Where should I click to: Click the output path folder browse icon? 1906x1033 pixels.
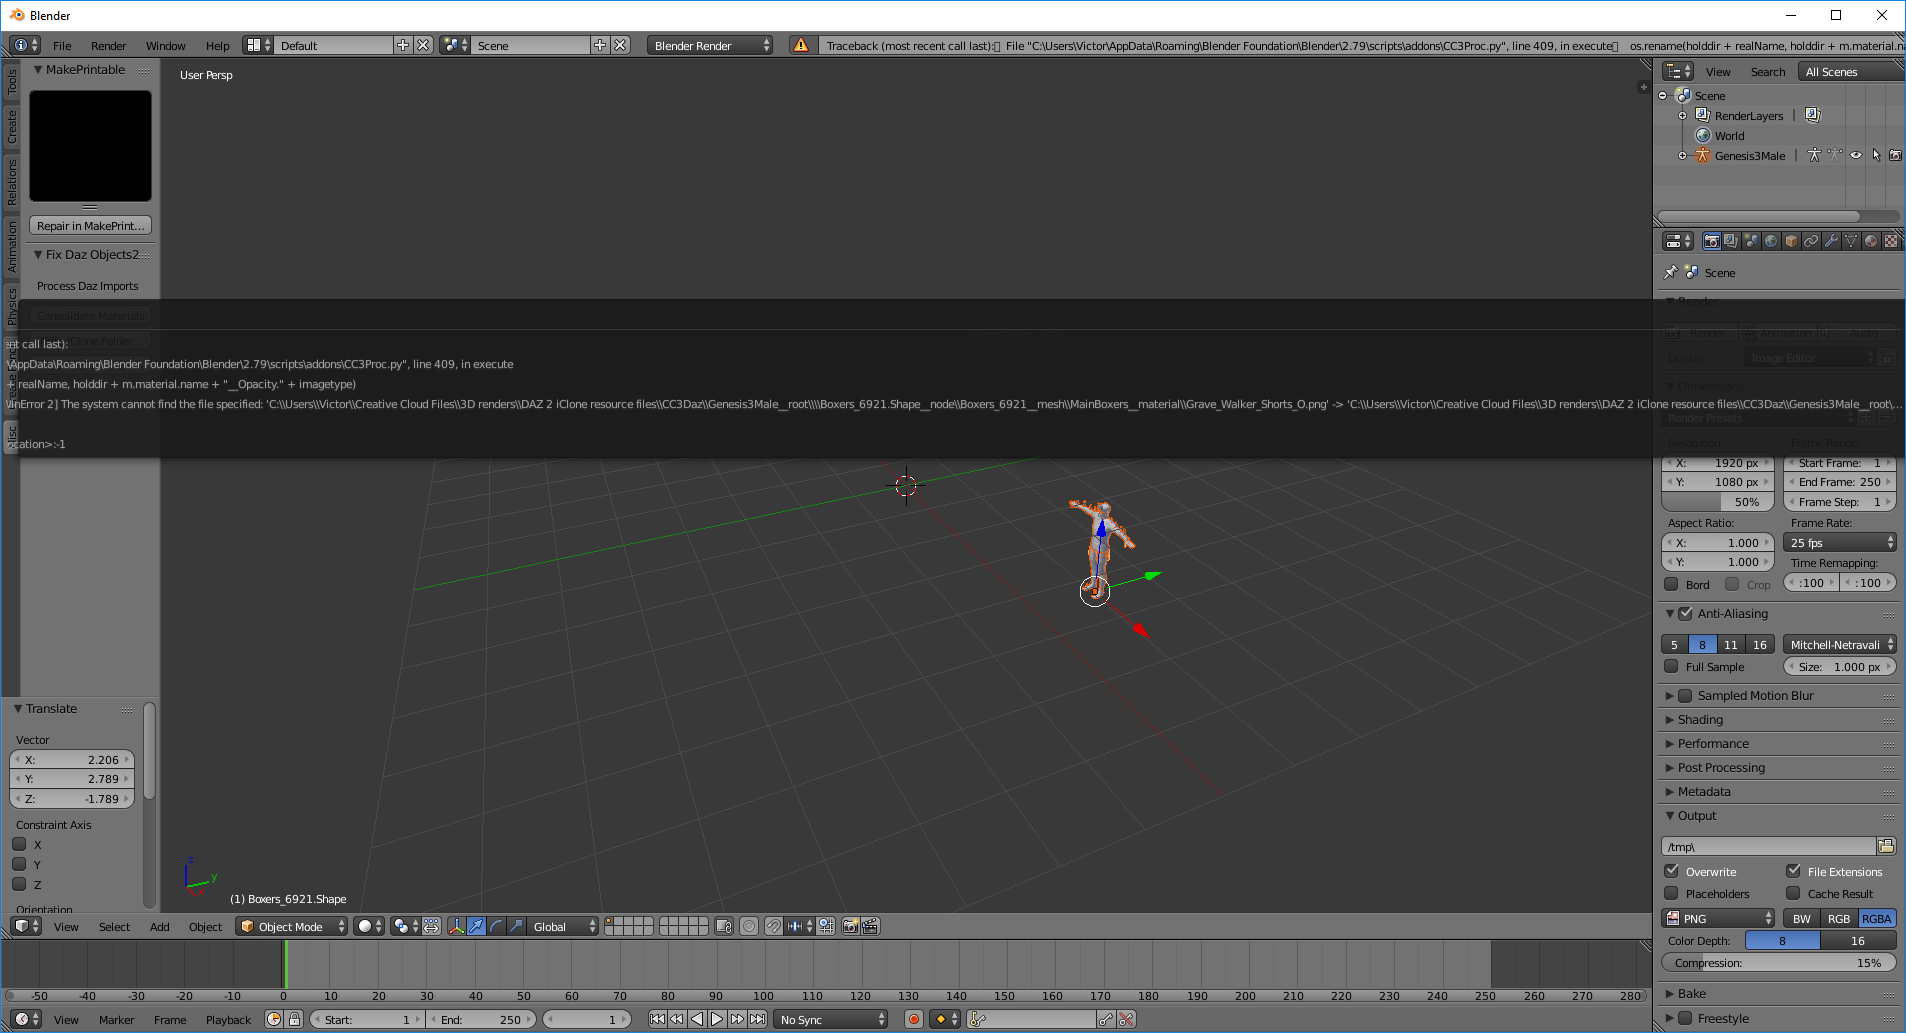coord(1886,846)
